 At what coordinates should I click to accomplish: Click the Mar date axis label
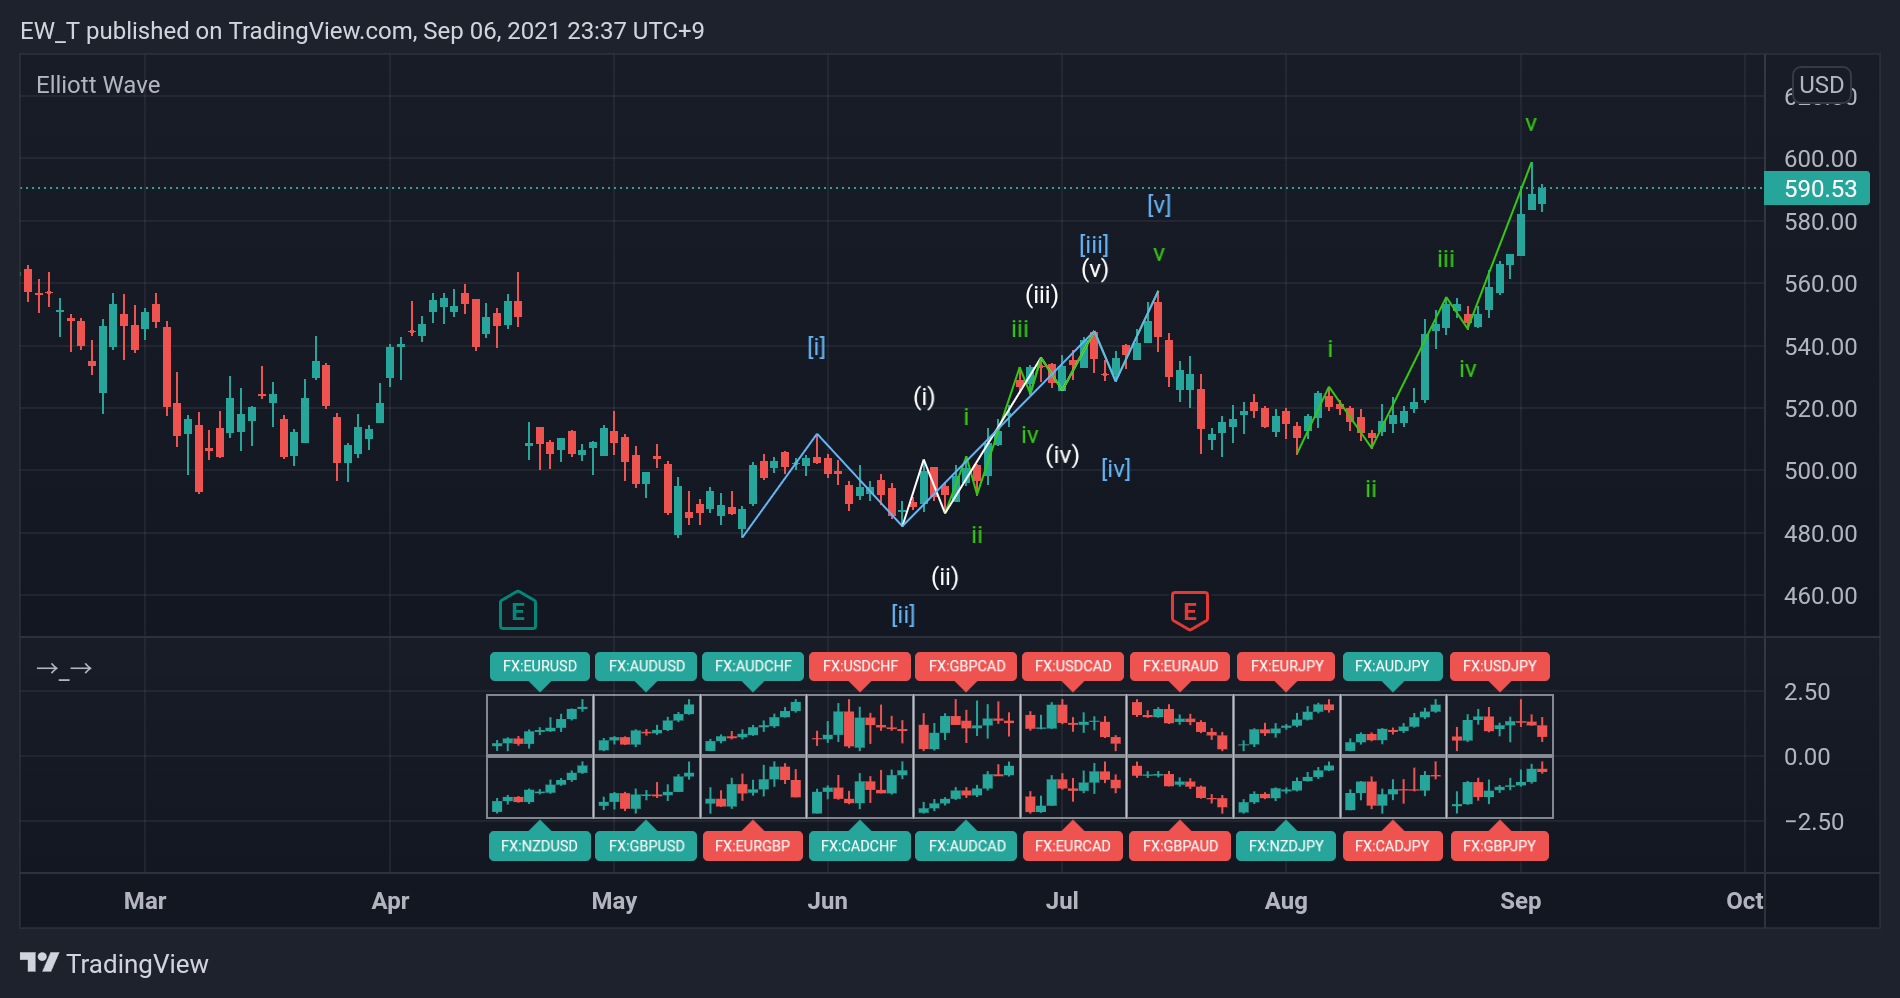click(x=145, y=901)
